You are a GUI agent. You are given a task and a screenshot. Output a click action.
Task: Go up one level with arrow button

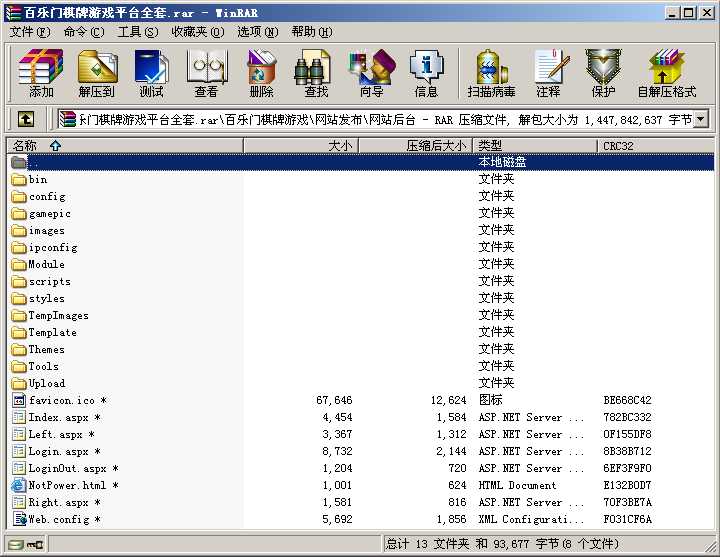[26, 119]
